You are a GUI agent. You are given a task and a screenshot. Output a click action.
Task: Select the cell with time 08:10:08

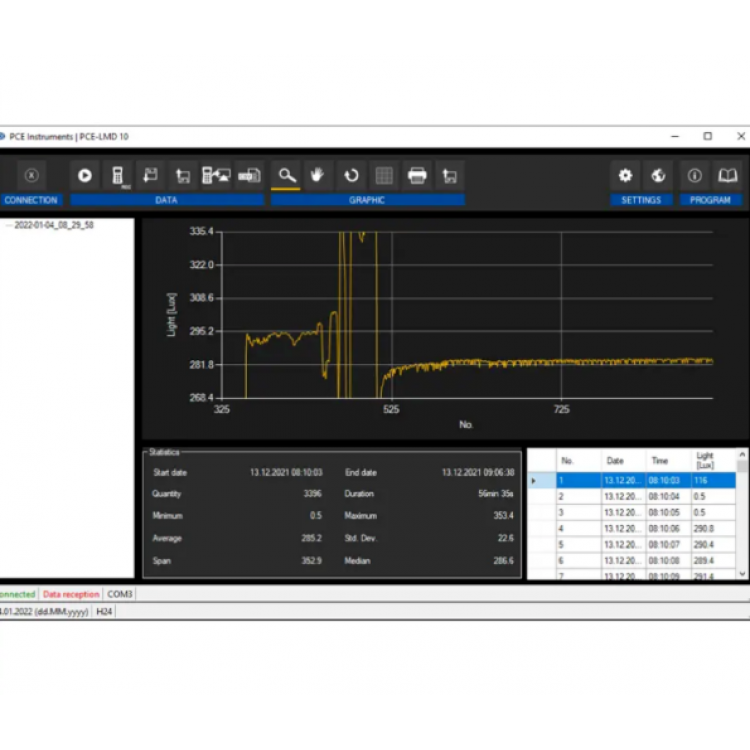click(668, 561)
